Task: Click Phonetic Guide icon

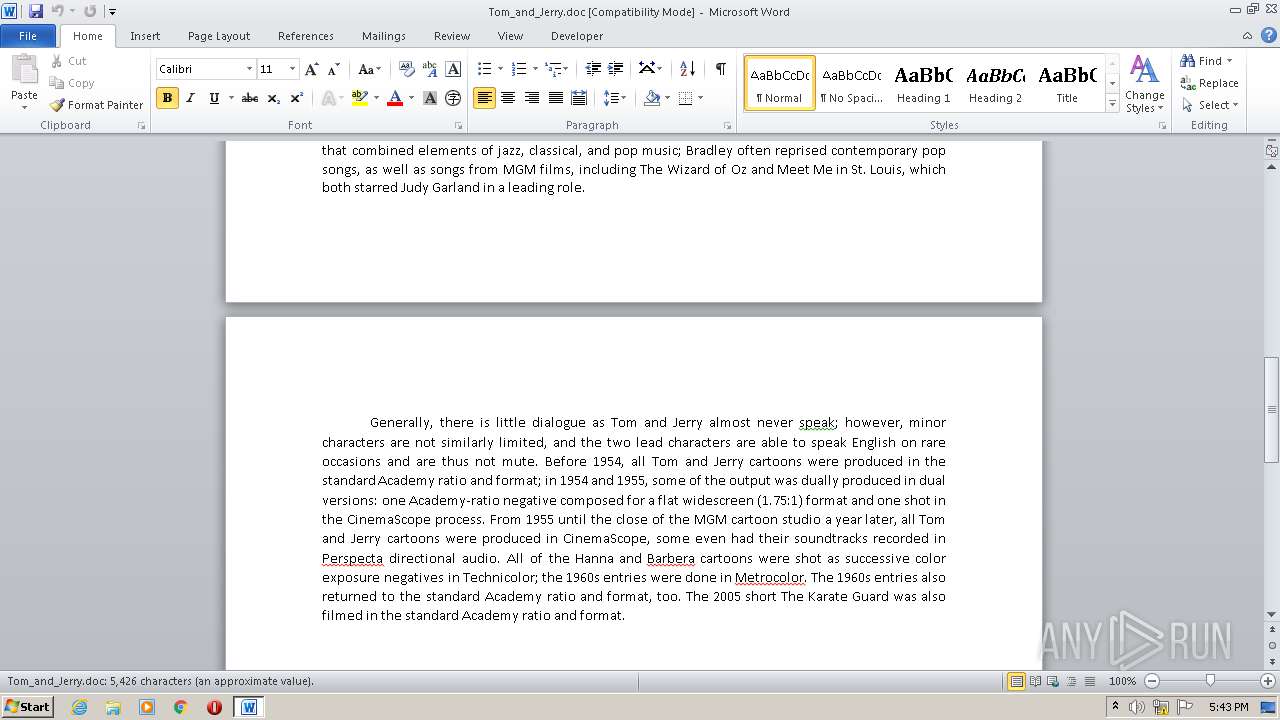Action: pos(429,69)
